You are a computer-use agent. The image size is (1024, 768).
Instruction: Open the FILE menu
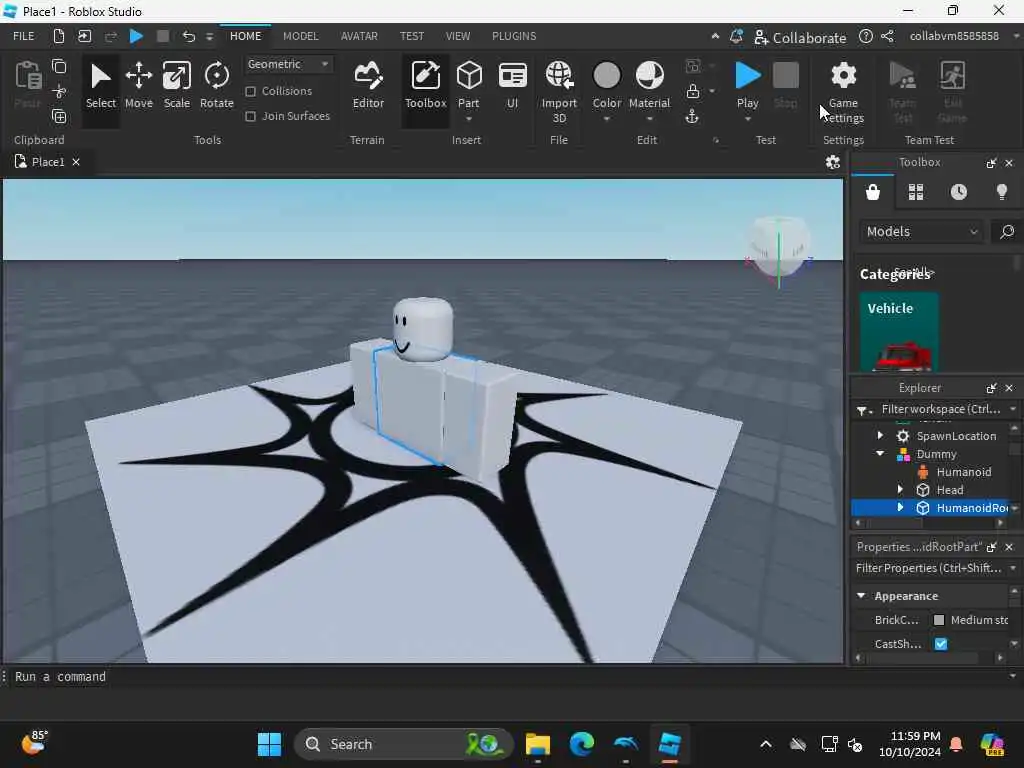tap(24, 36)
